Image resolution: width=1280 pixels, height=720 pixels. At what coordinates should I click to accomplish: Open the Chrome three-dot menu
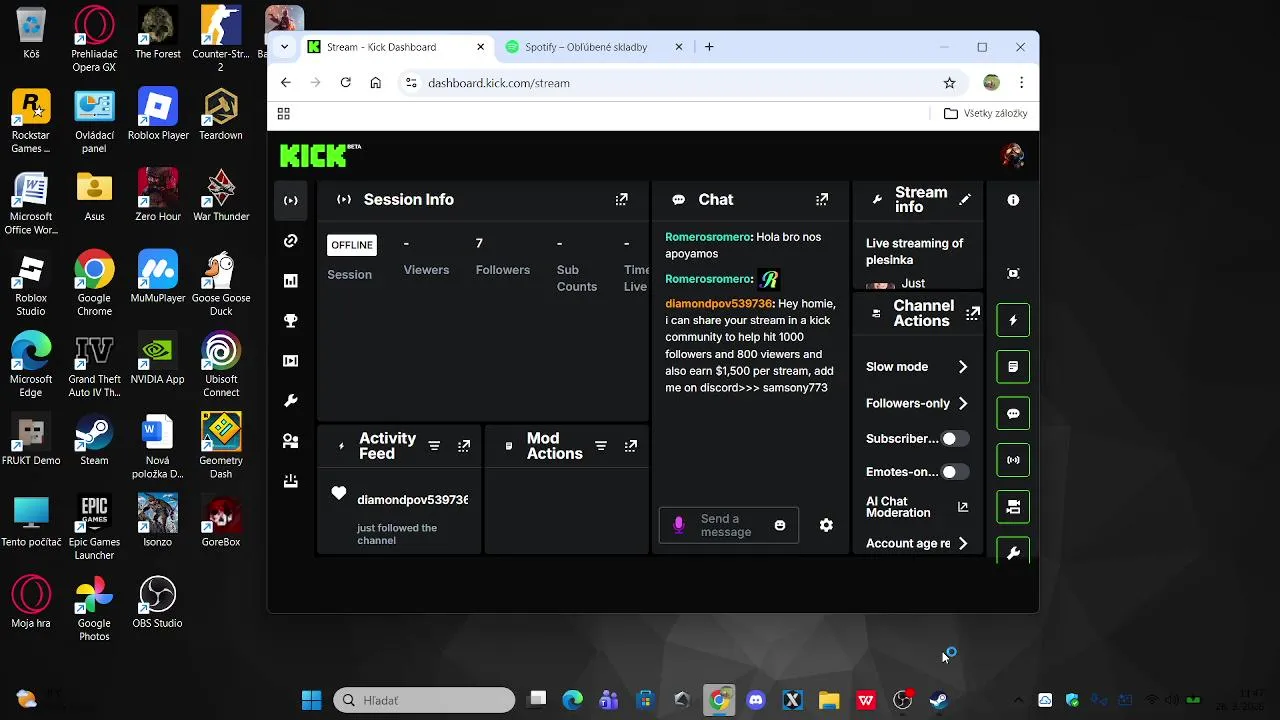(x=1021, y=83)
